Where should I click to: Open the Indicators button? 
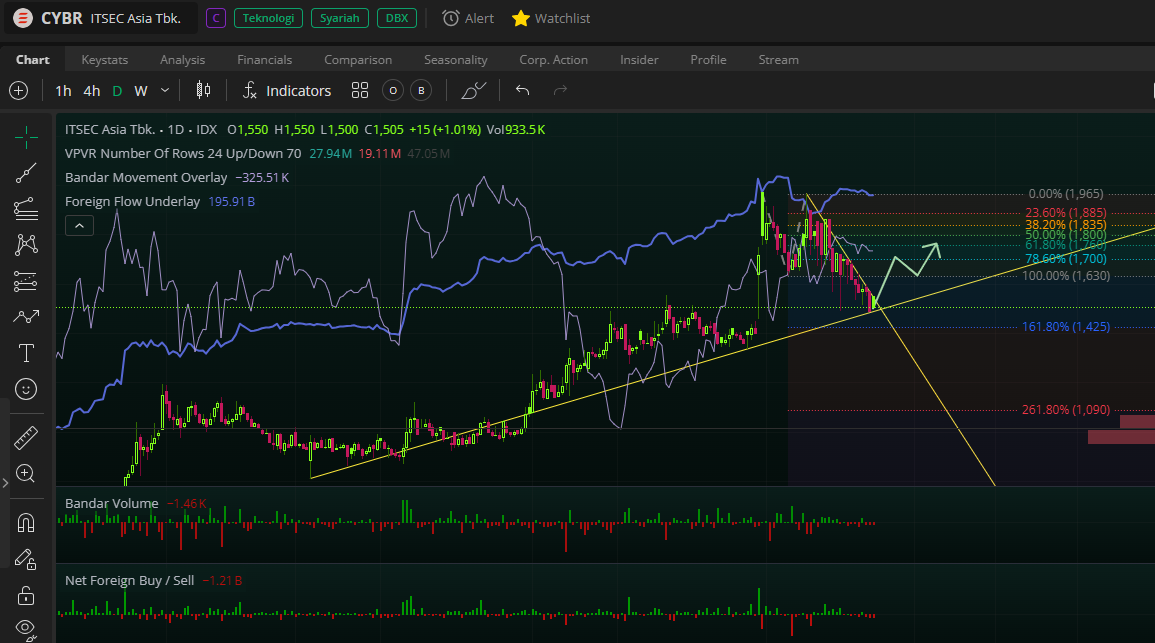click(287, 91)
